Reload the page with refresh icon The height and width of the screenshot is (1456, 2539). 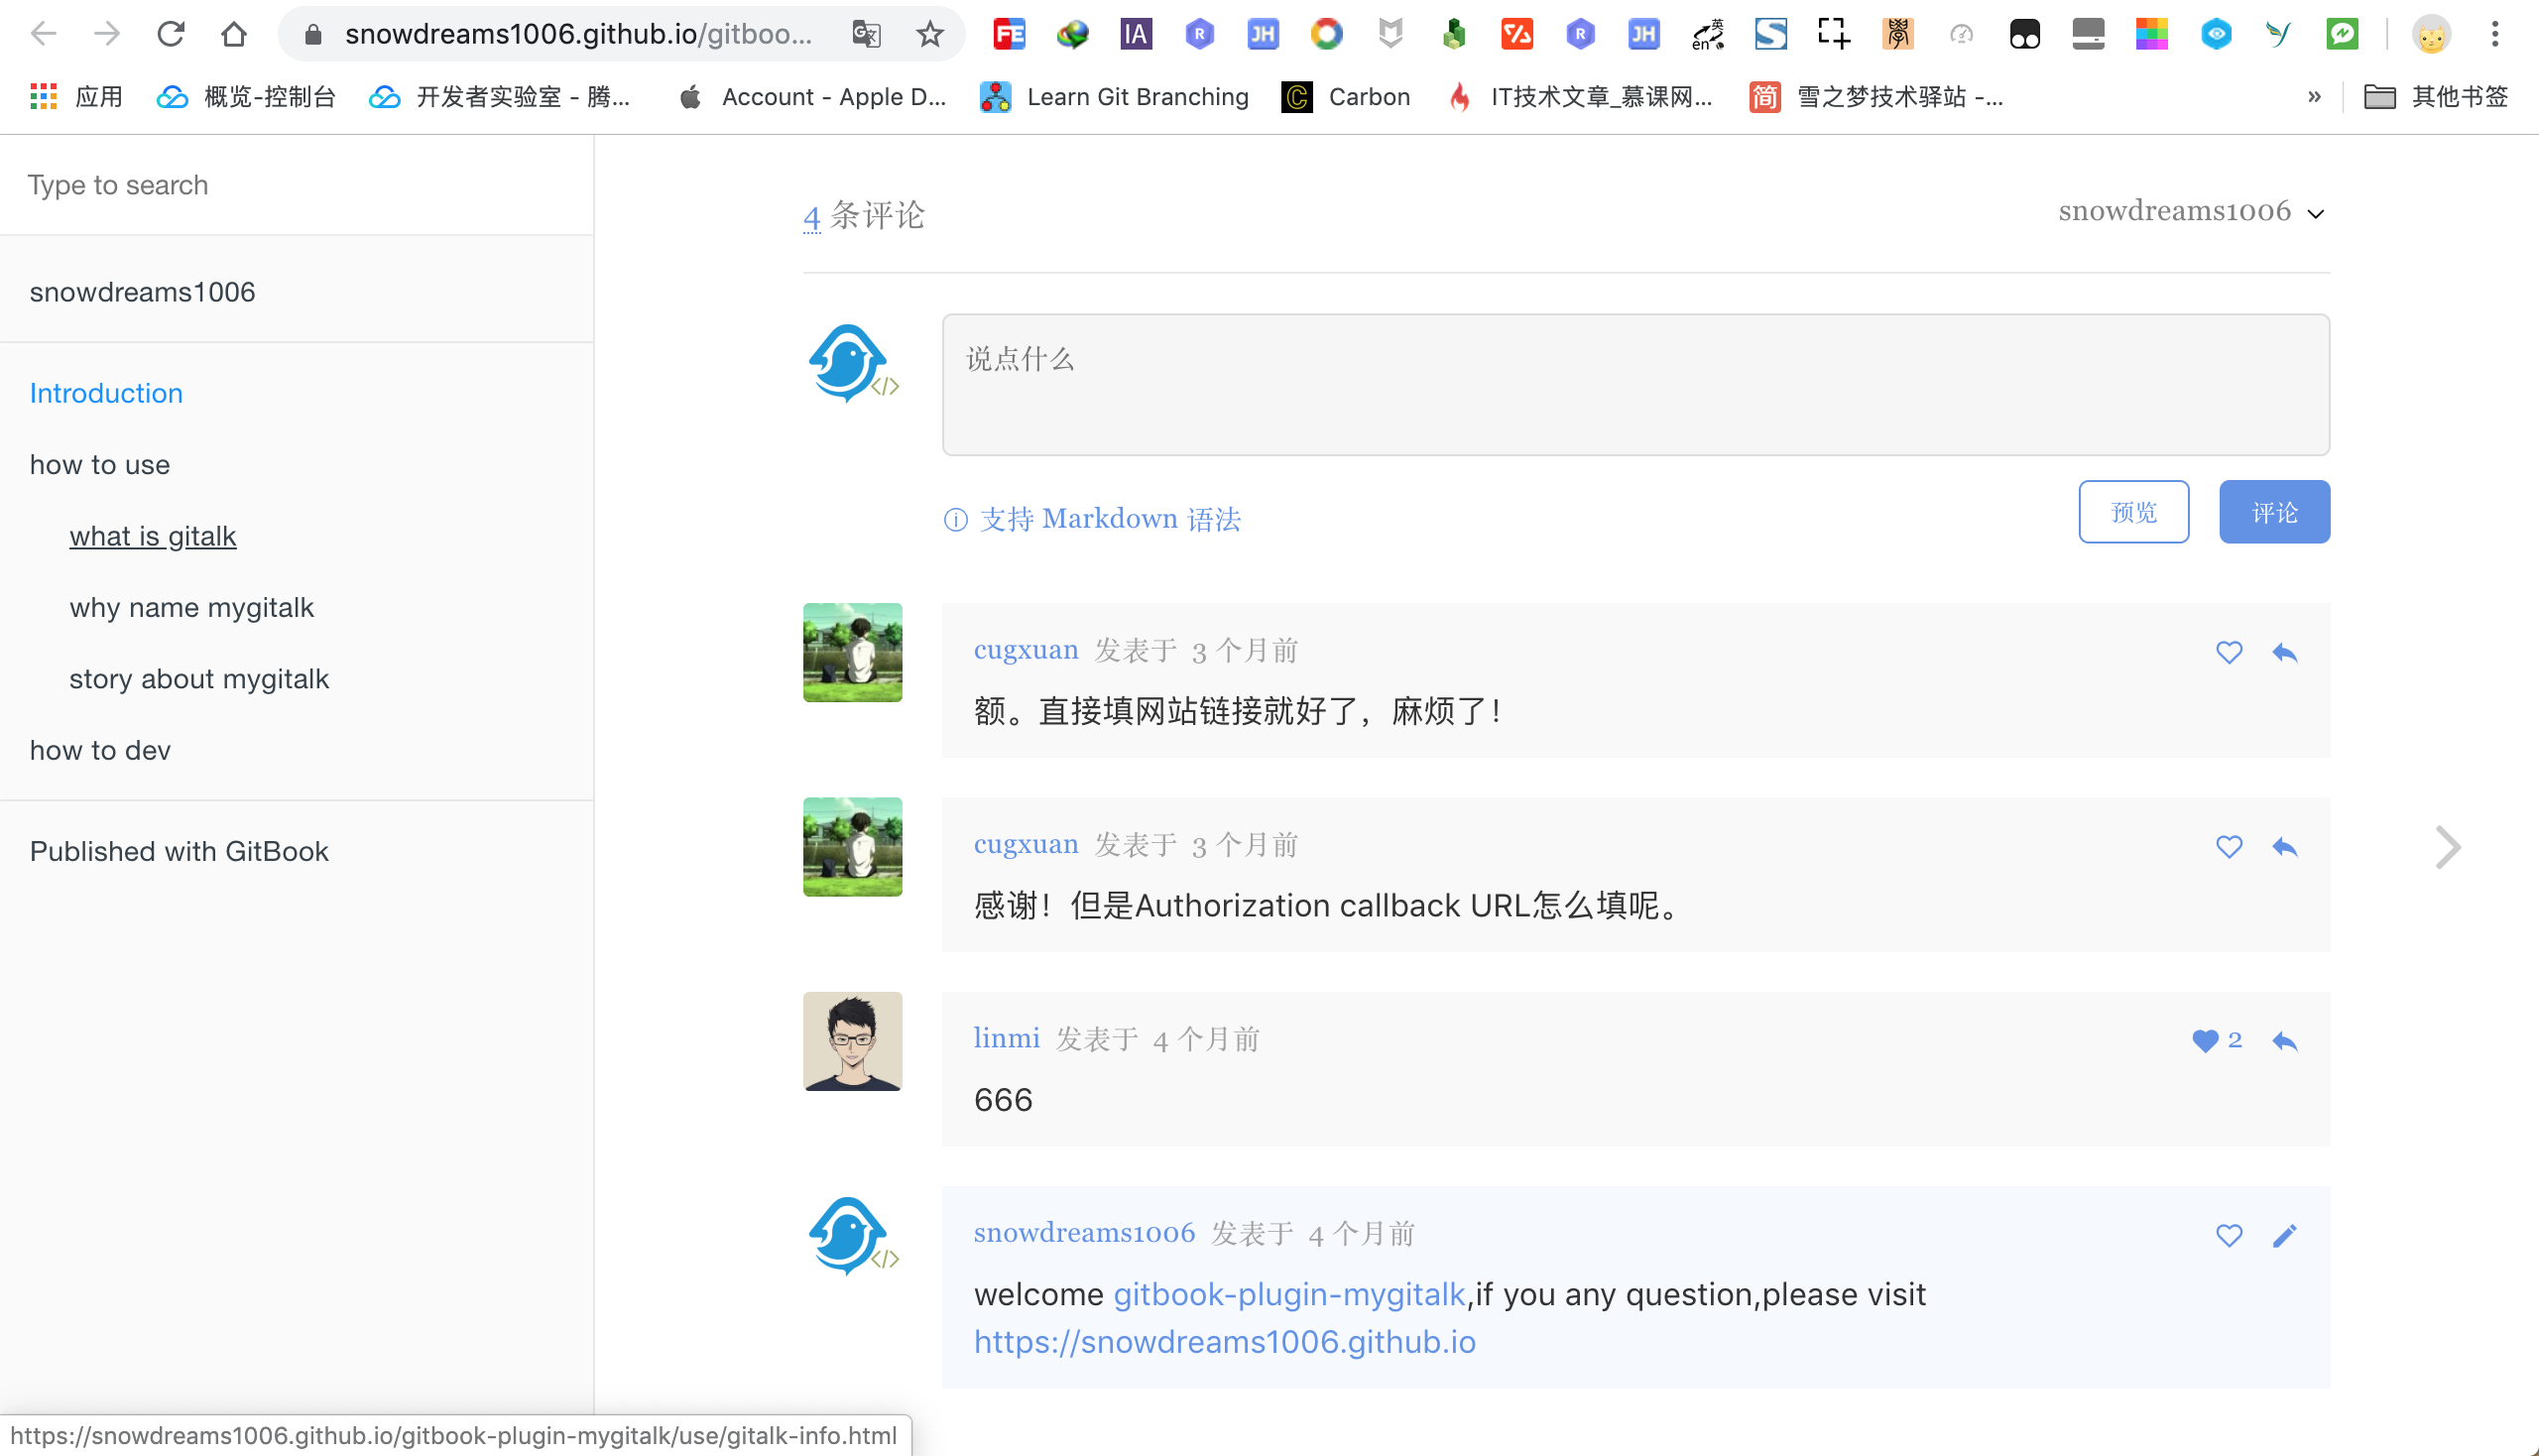click(x=171, y=34)
